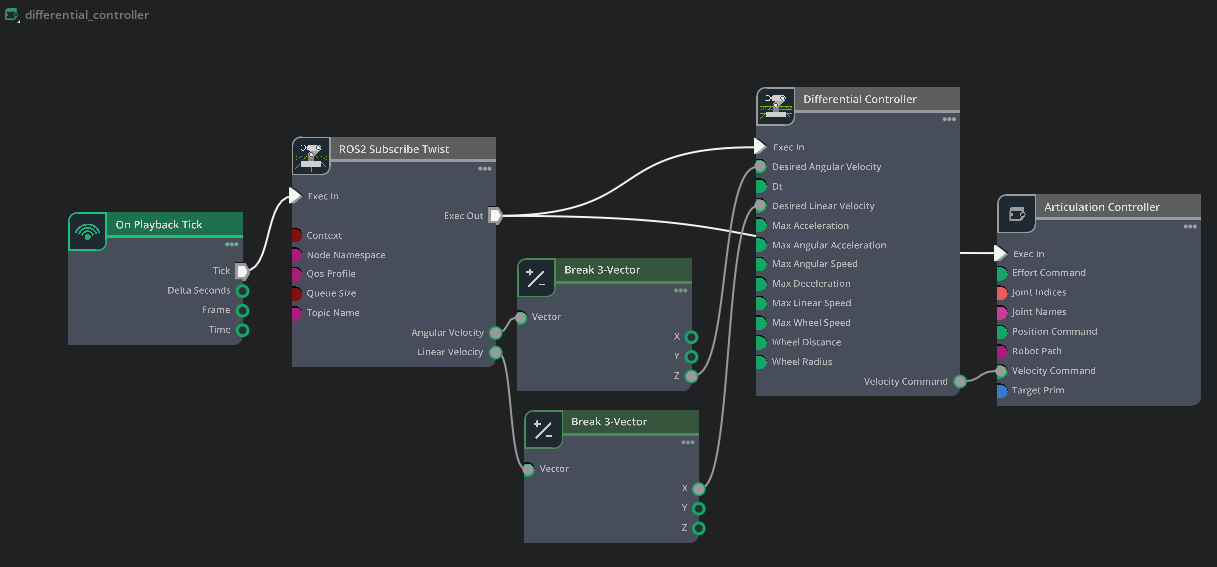Click the upper Break 3-Vector Y output port
This screenshot has width=1217, height=567.
pyautogui.click(x=692, y=356)
